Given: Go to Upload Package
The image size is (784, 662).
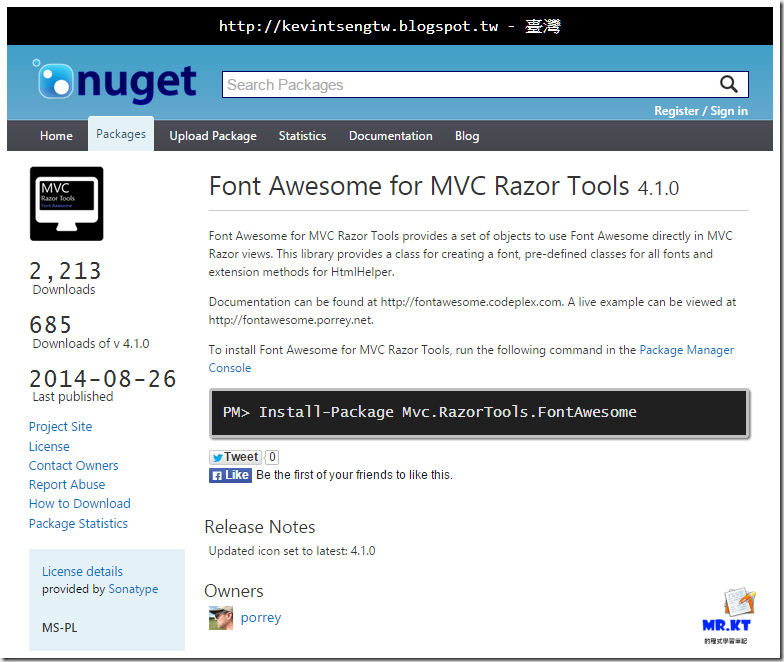Looking at the screenshot, I should [x=213, y=136].
